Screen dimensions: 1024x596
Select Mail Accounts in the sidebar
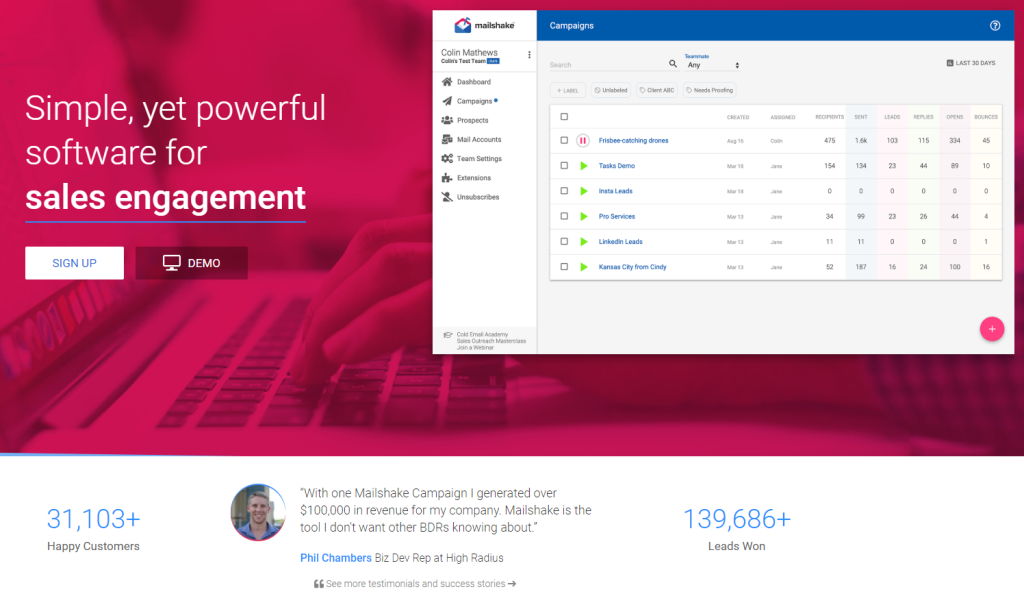click(x=472, y=139)
